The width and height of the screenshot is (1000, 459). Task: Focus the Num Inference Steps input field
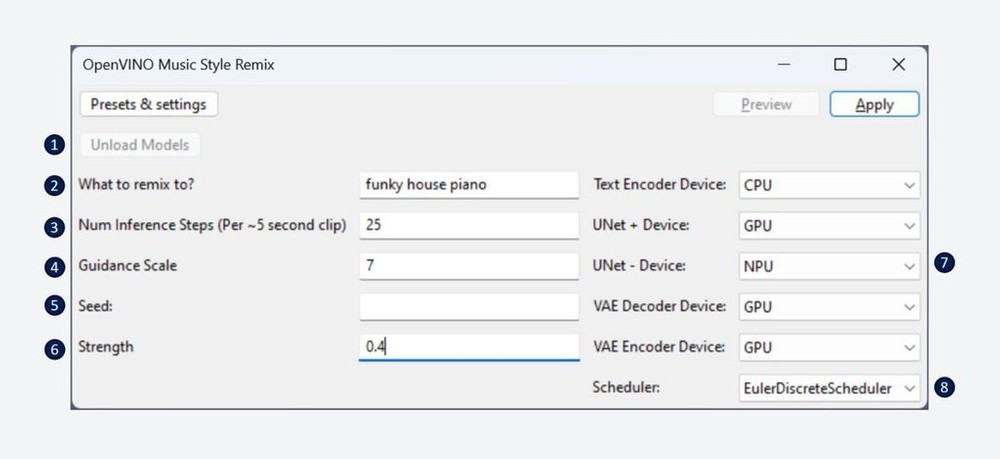pos(468,225)
